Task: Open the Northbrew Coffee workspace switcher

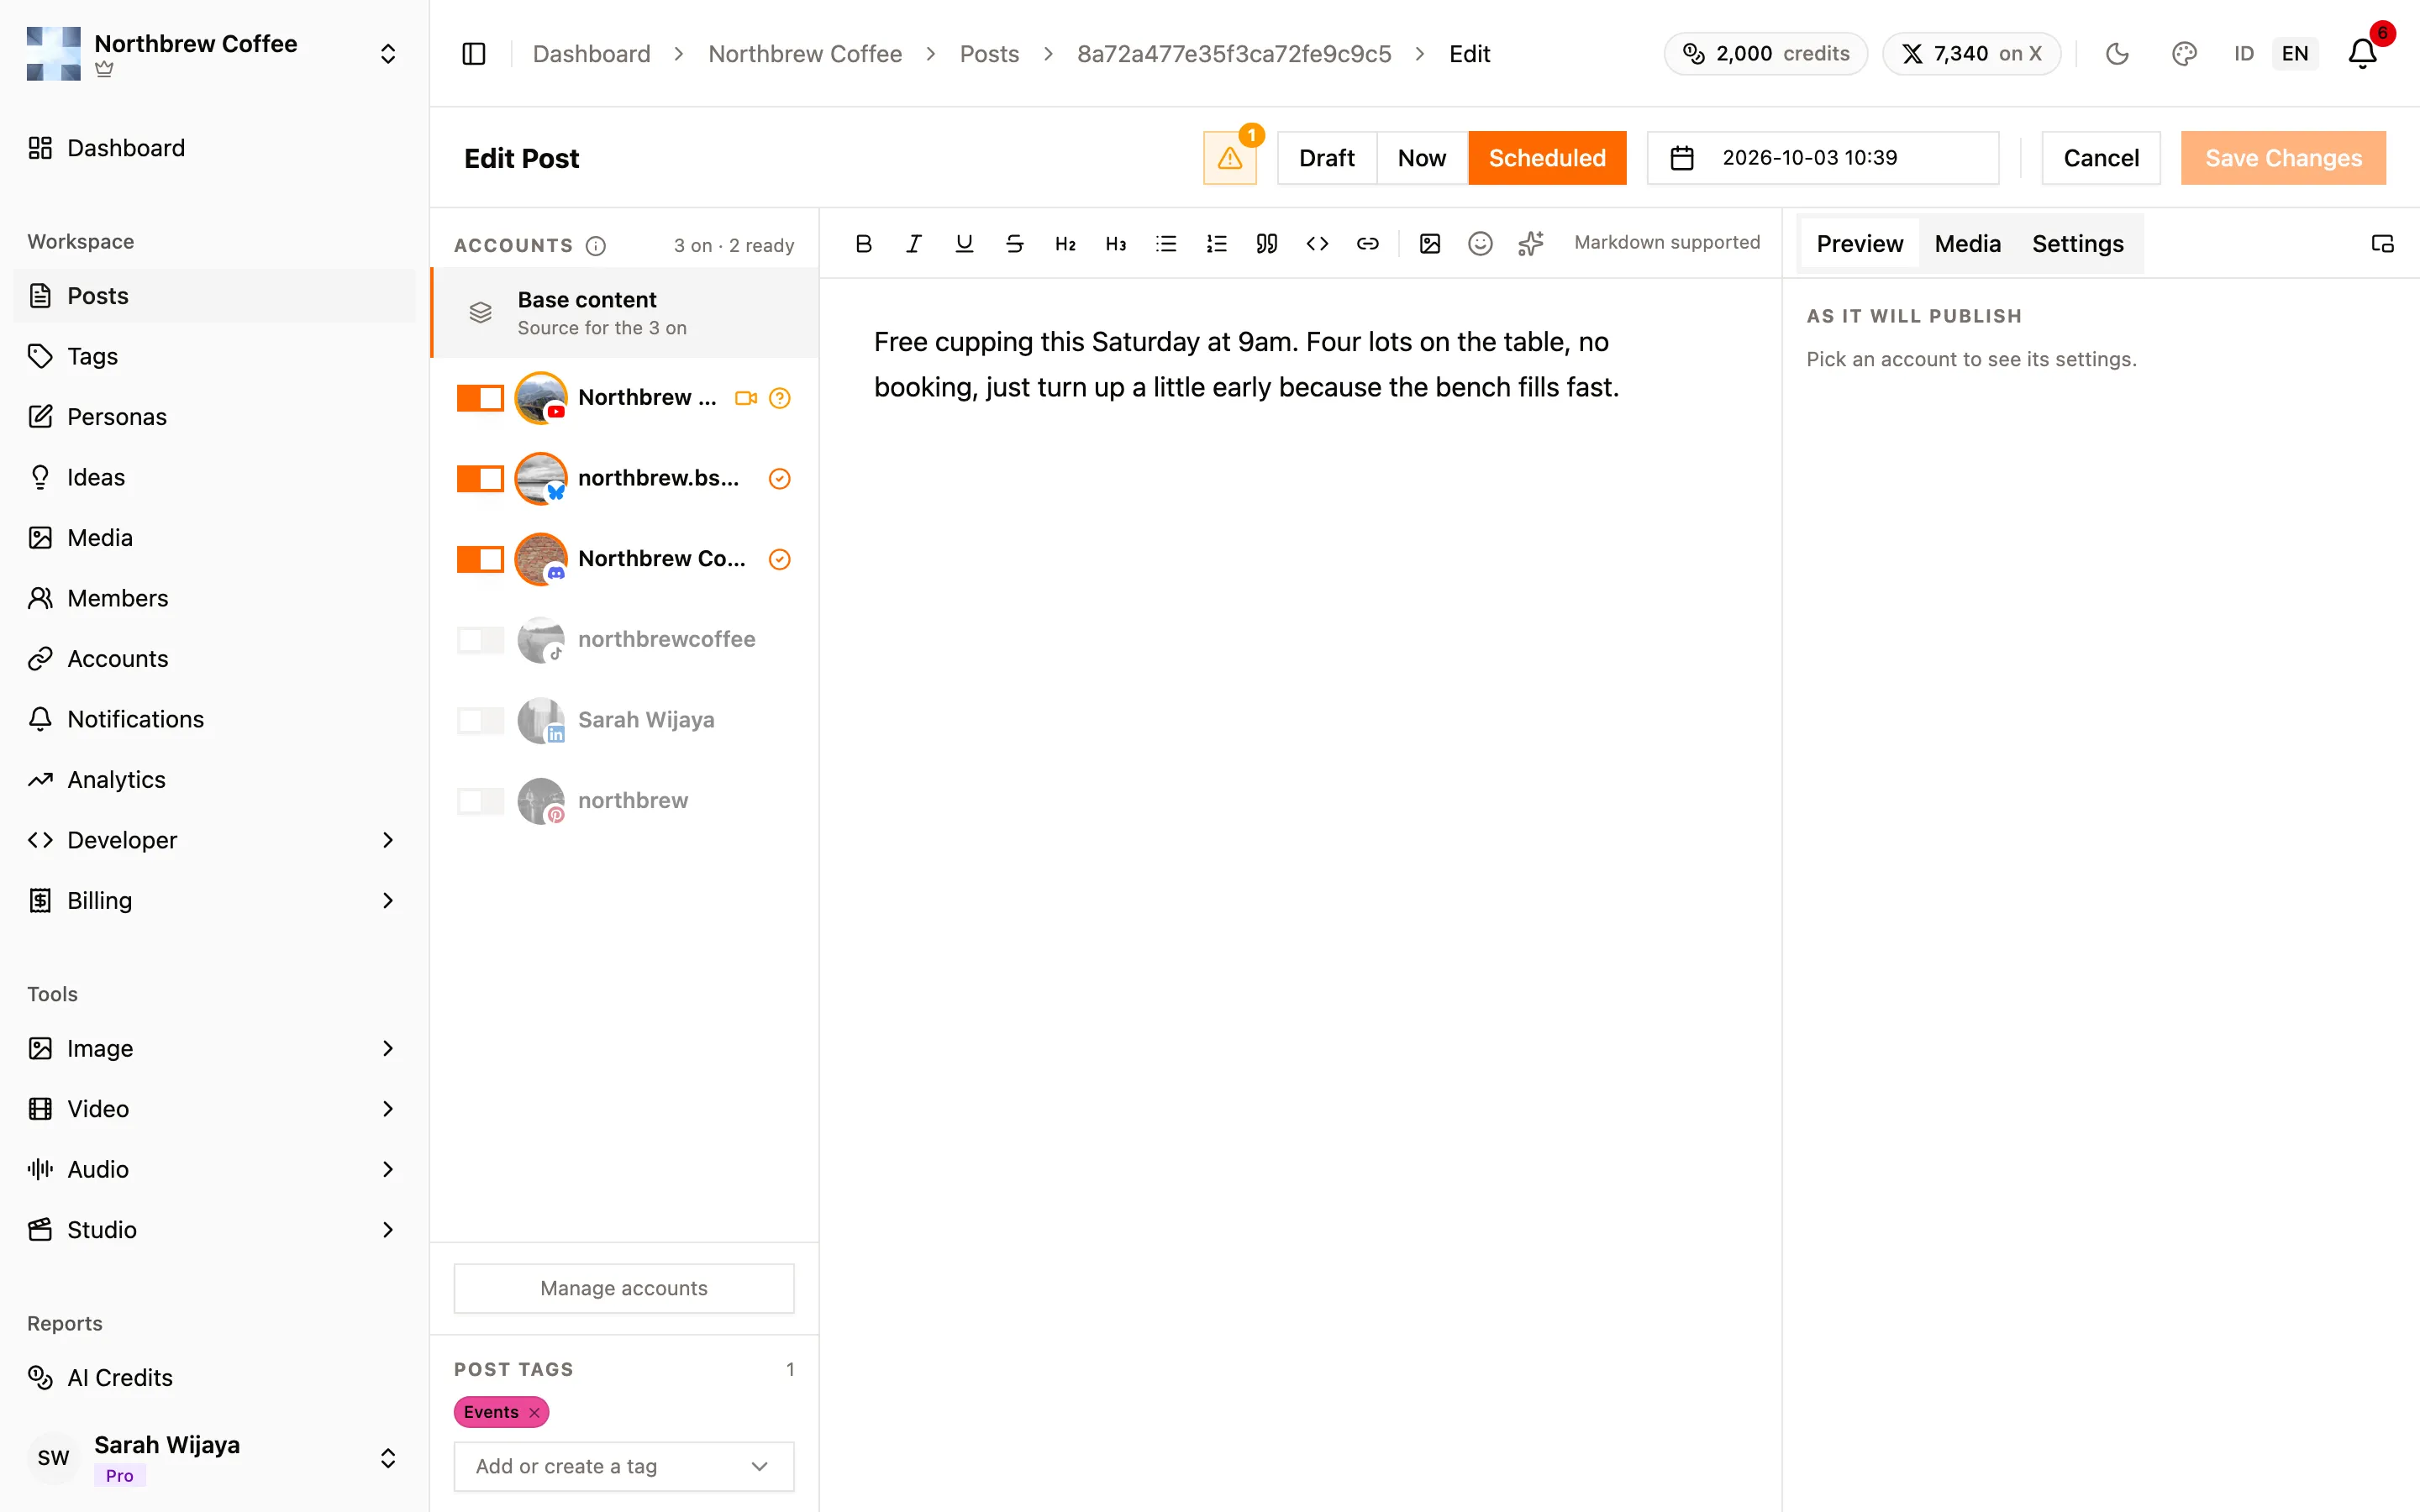Action: 213,53
